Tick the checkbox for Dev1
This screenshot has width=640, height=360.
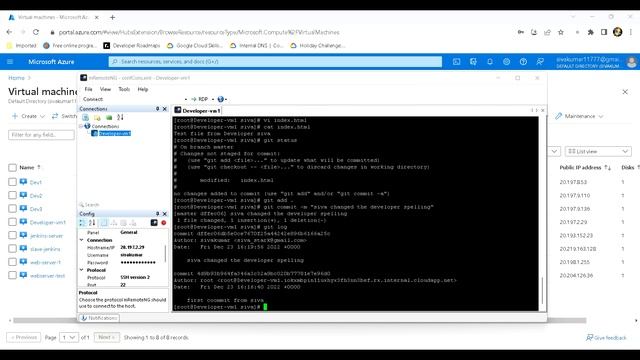pyautogui.click(x=12, y=182)
